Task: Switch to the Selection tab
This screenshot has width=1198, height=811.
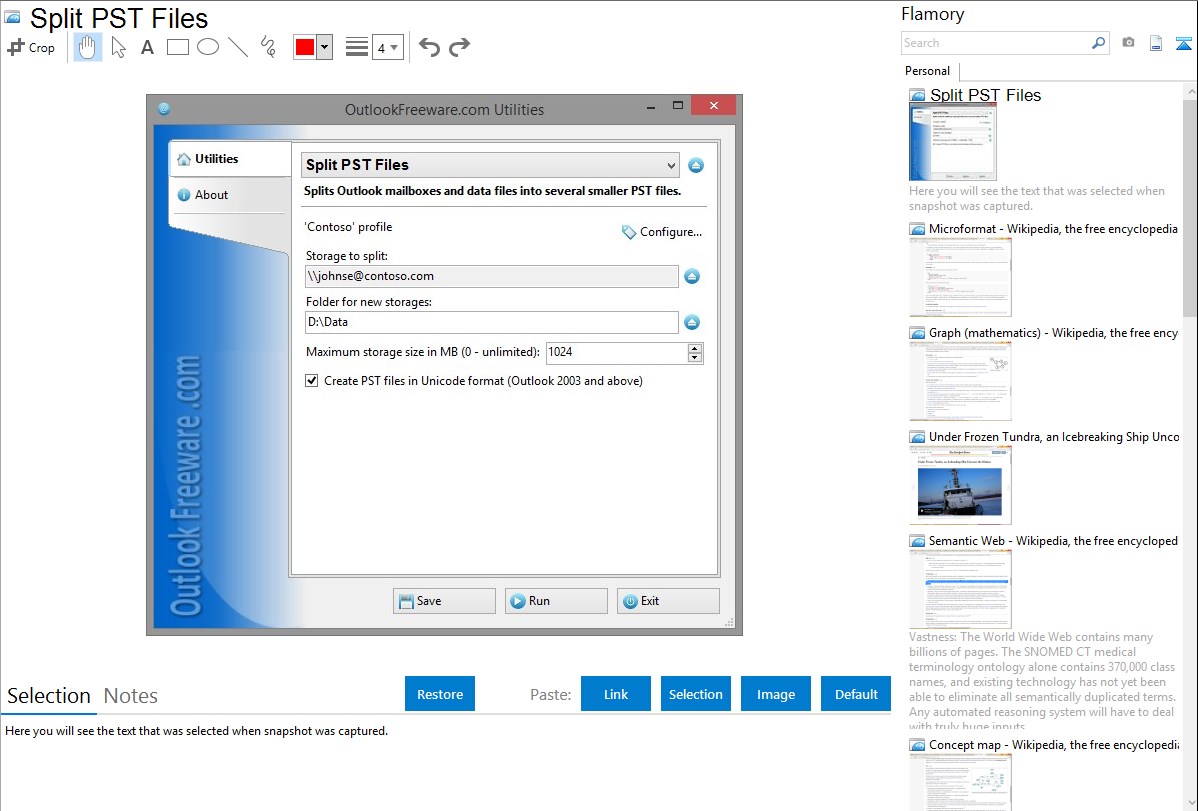Action: pos(49,696)
